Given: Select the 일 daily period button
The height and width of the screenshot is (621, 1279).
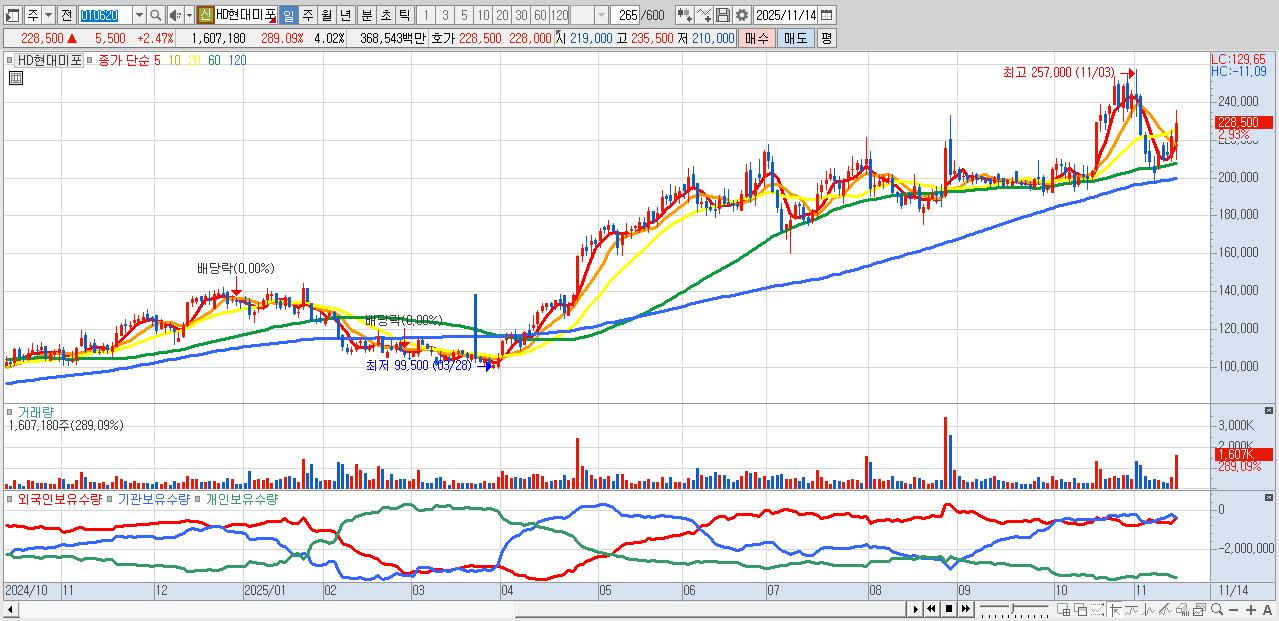Looking at the screenshot, I should 288,15.
